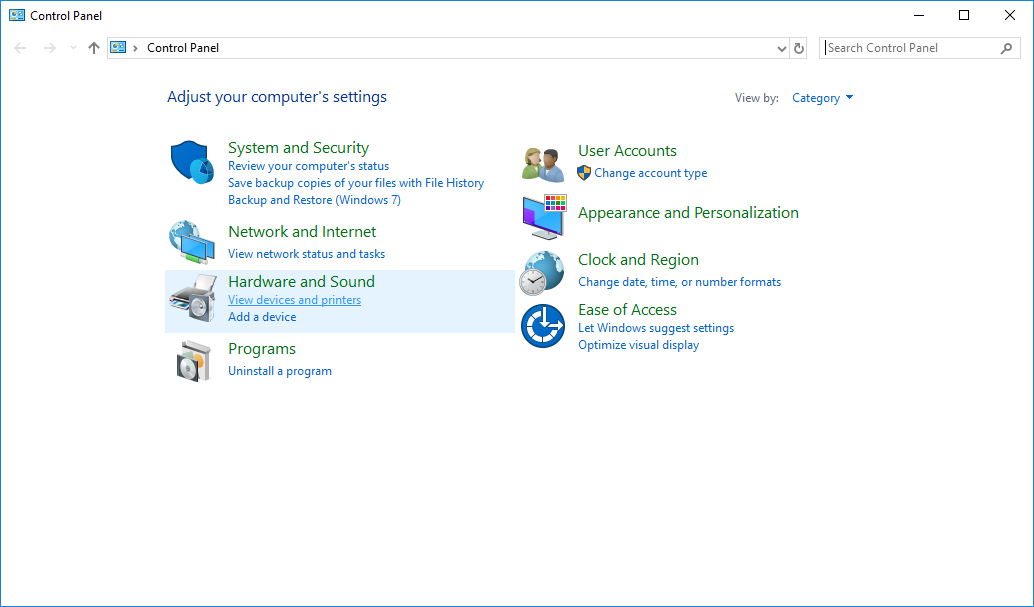Select Change date, time, or number formats
This screenshot has height=607, width=1034.
tap(679, 282)
